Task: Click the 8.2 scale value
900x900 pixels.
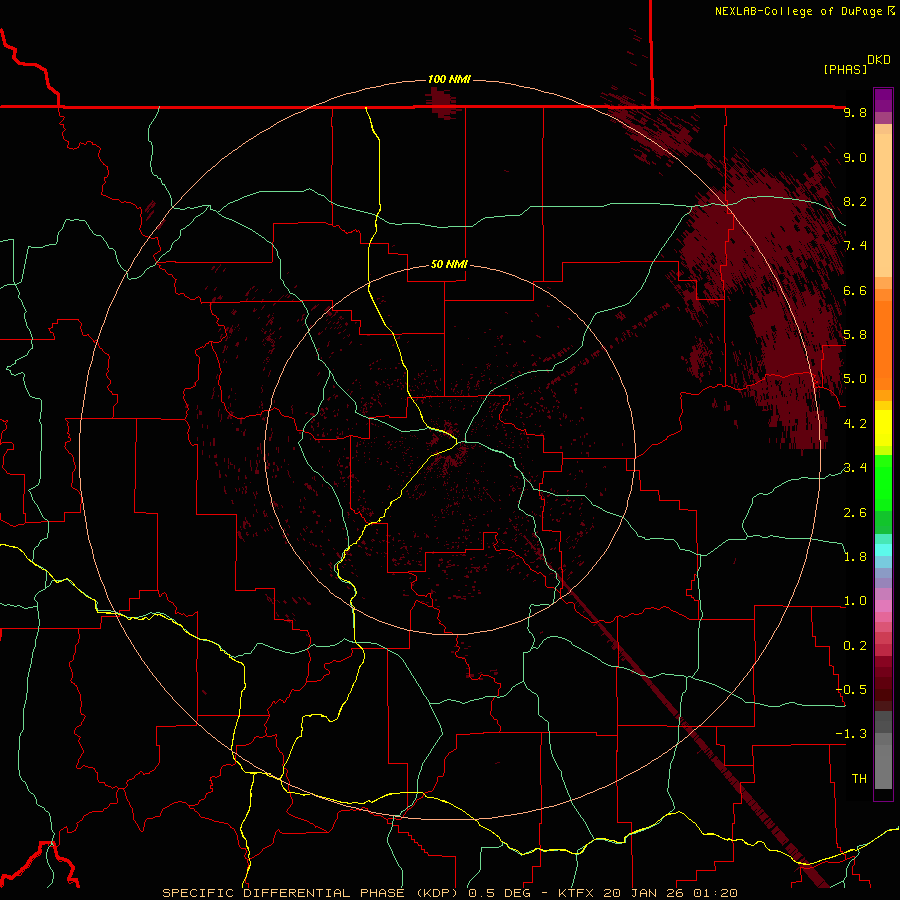Action: (855, 201)
